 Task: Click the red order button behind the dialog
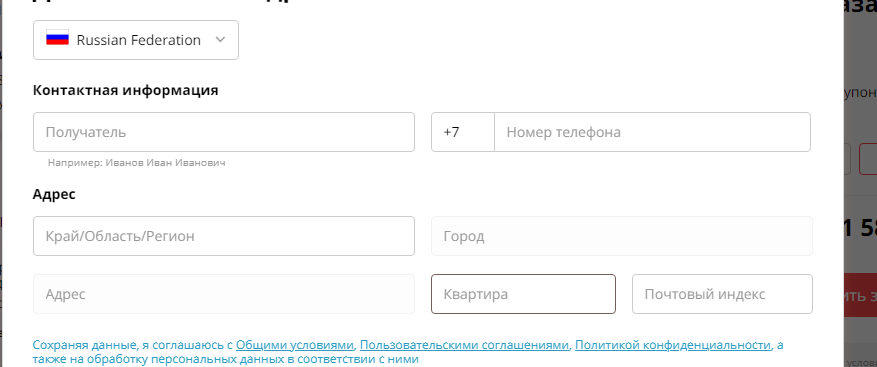click(860, 295)
